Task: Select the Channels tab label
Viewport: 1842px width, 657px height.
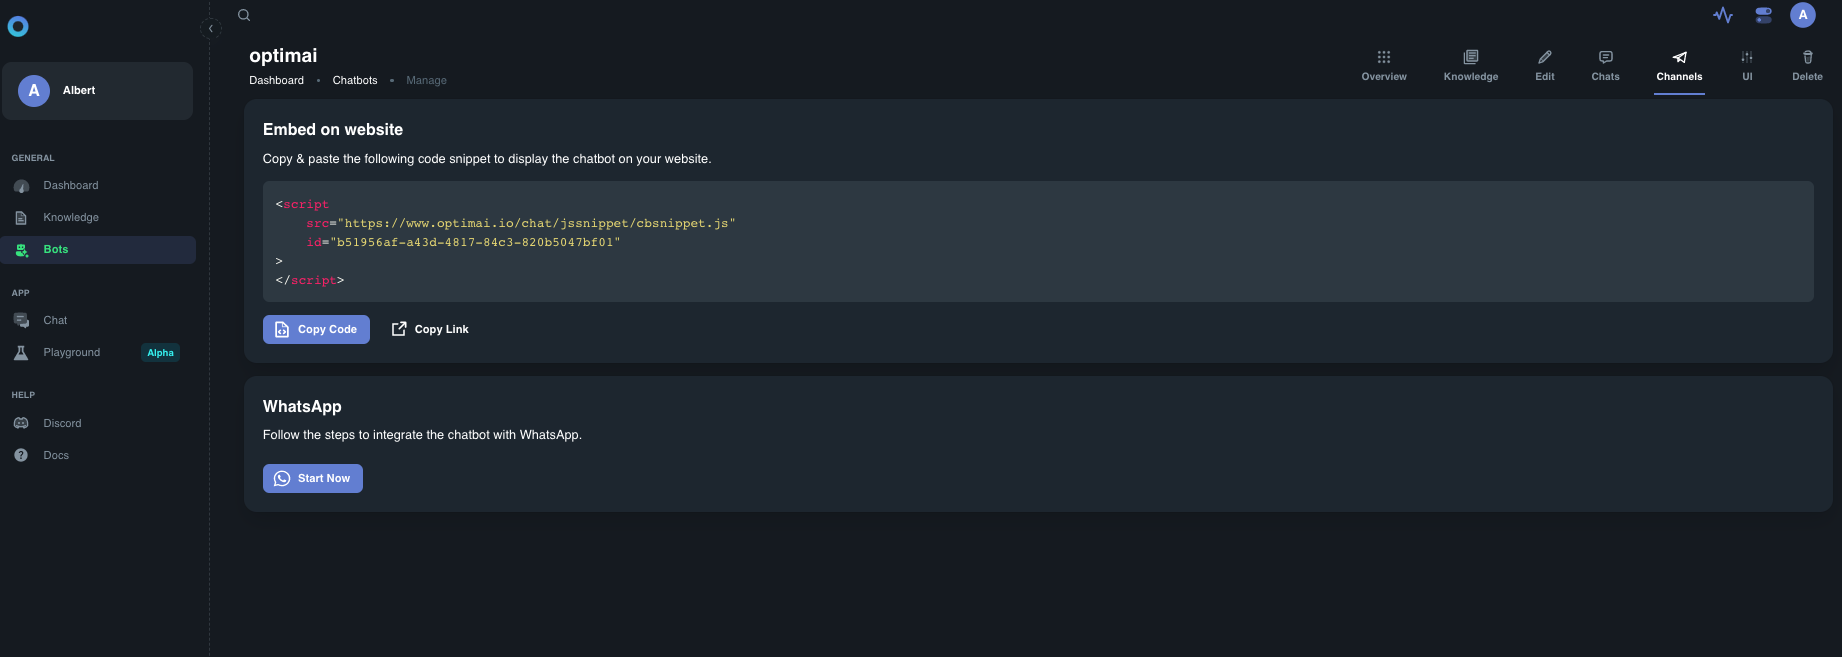Action: pyautogui.click(x=1679, y=77)
